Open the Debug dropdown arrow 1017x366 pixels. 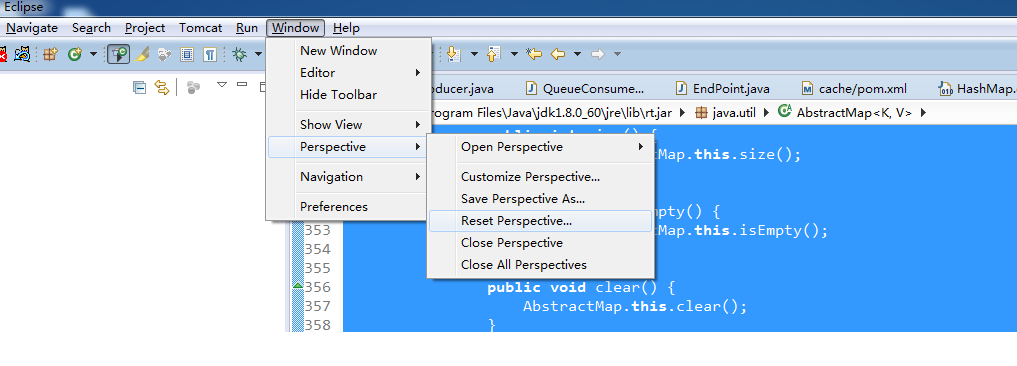click(x=257, y=55)
